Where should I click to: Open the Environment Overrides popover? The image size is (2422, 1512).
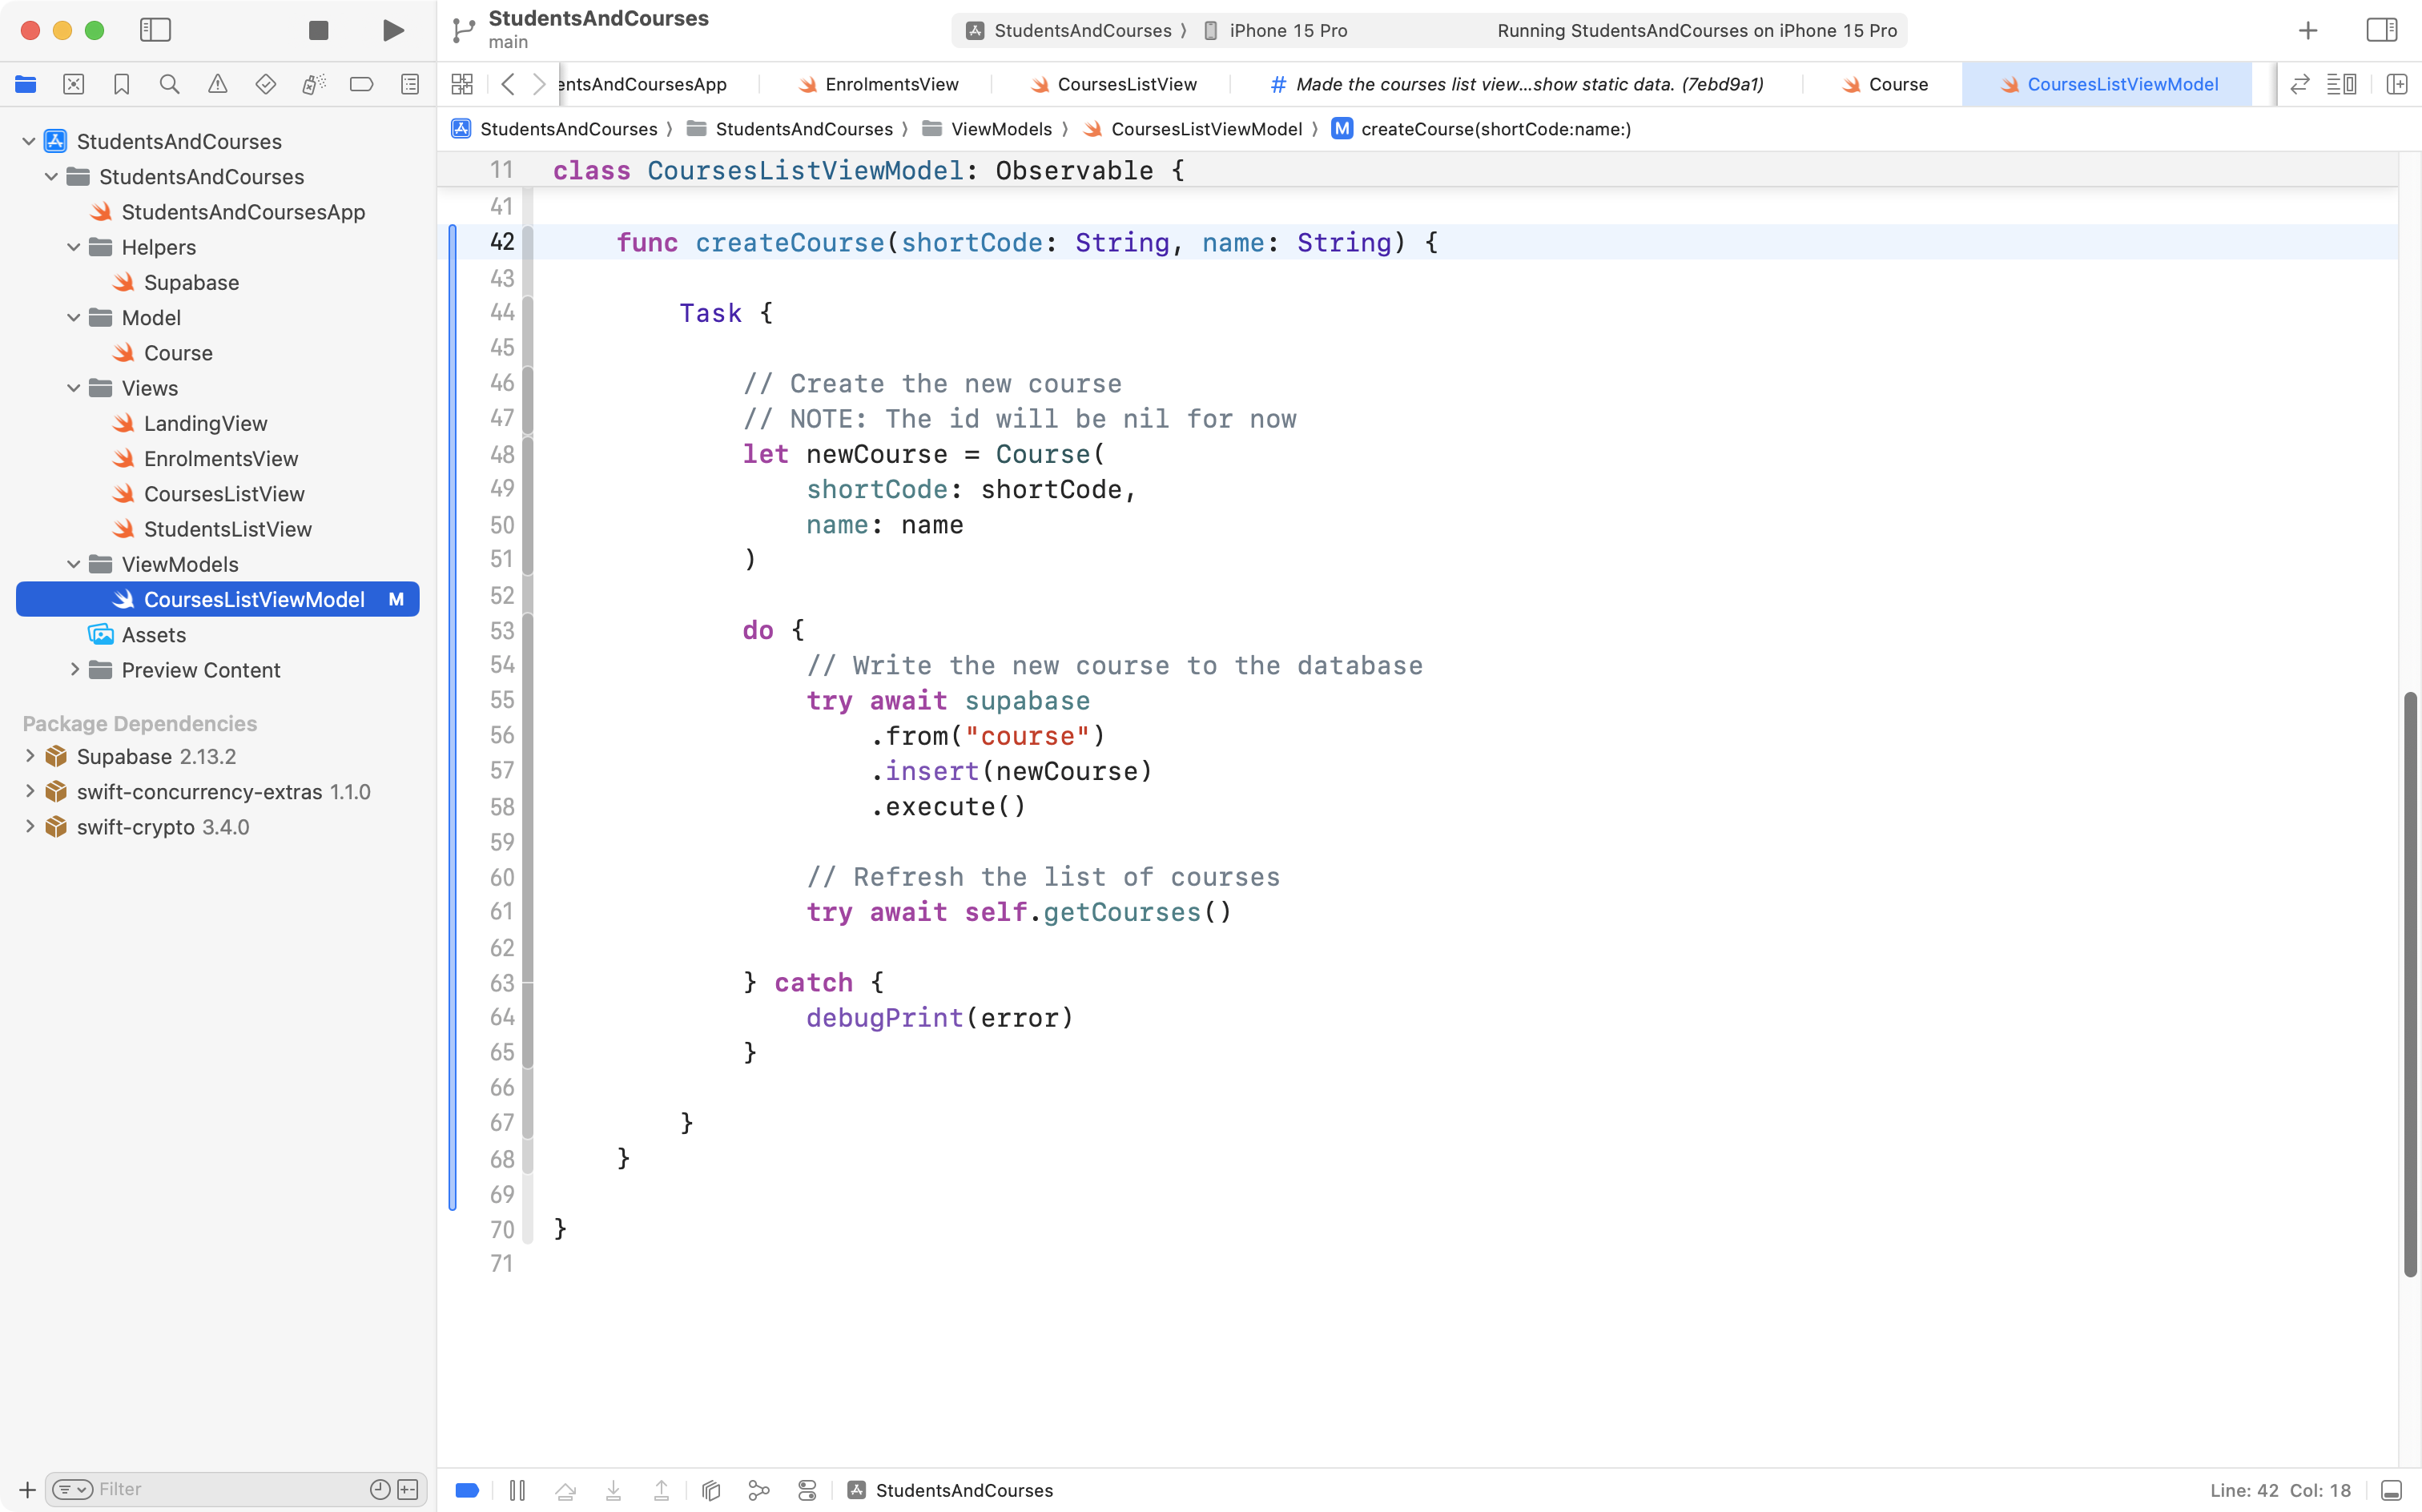click(807, 1490)
